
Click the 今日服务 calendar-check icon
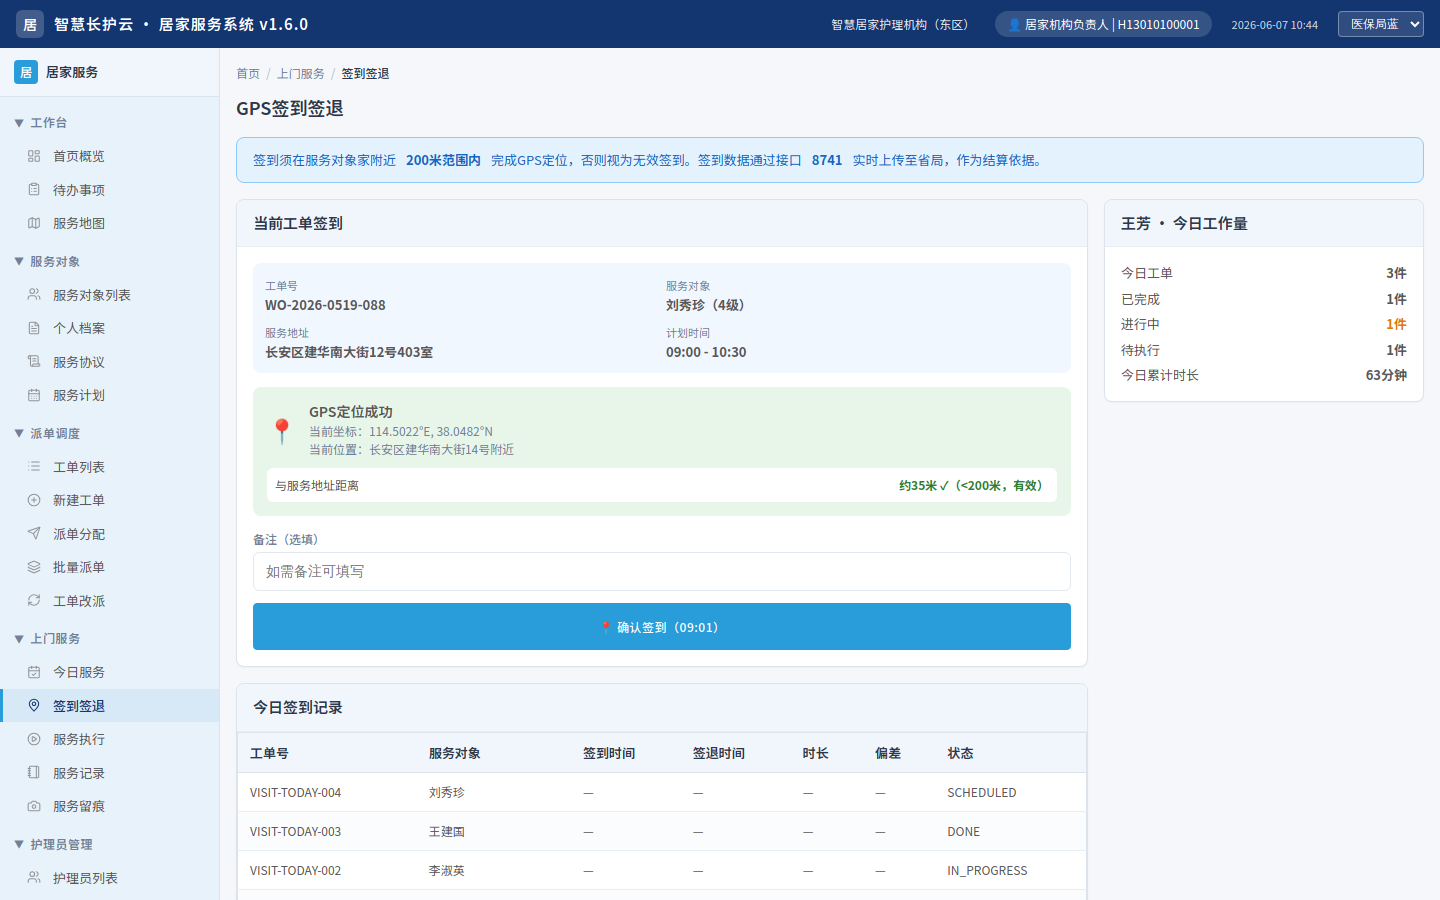point(34,672)
